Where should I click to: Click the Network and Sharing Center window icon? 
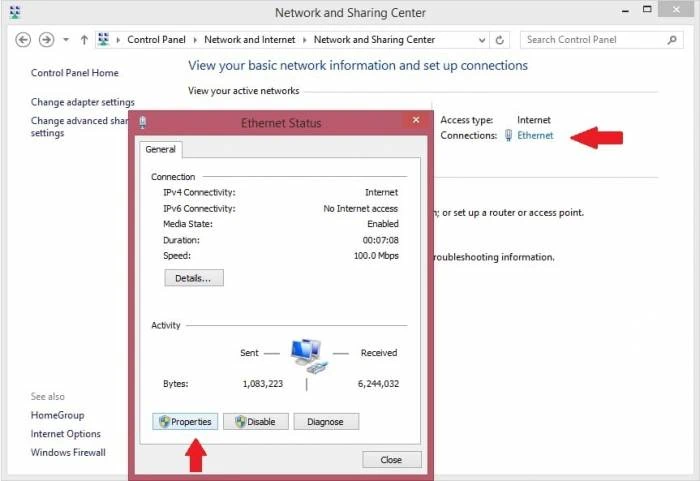coord(15,12)
